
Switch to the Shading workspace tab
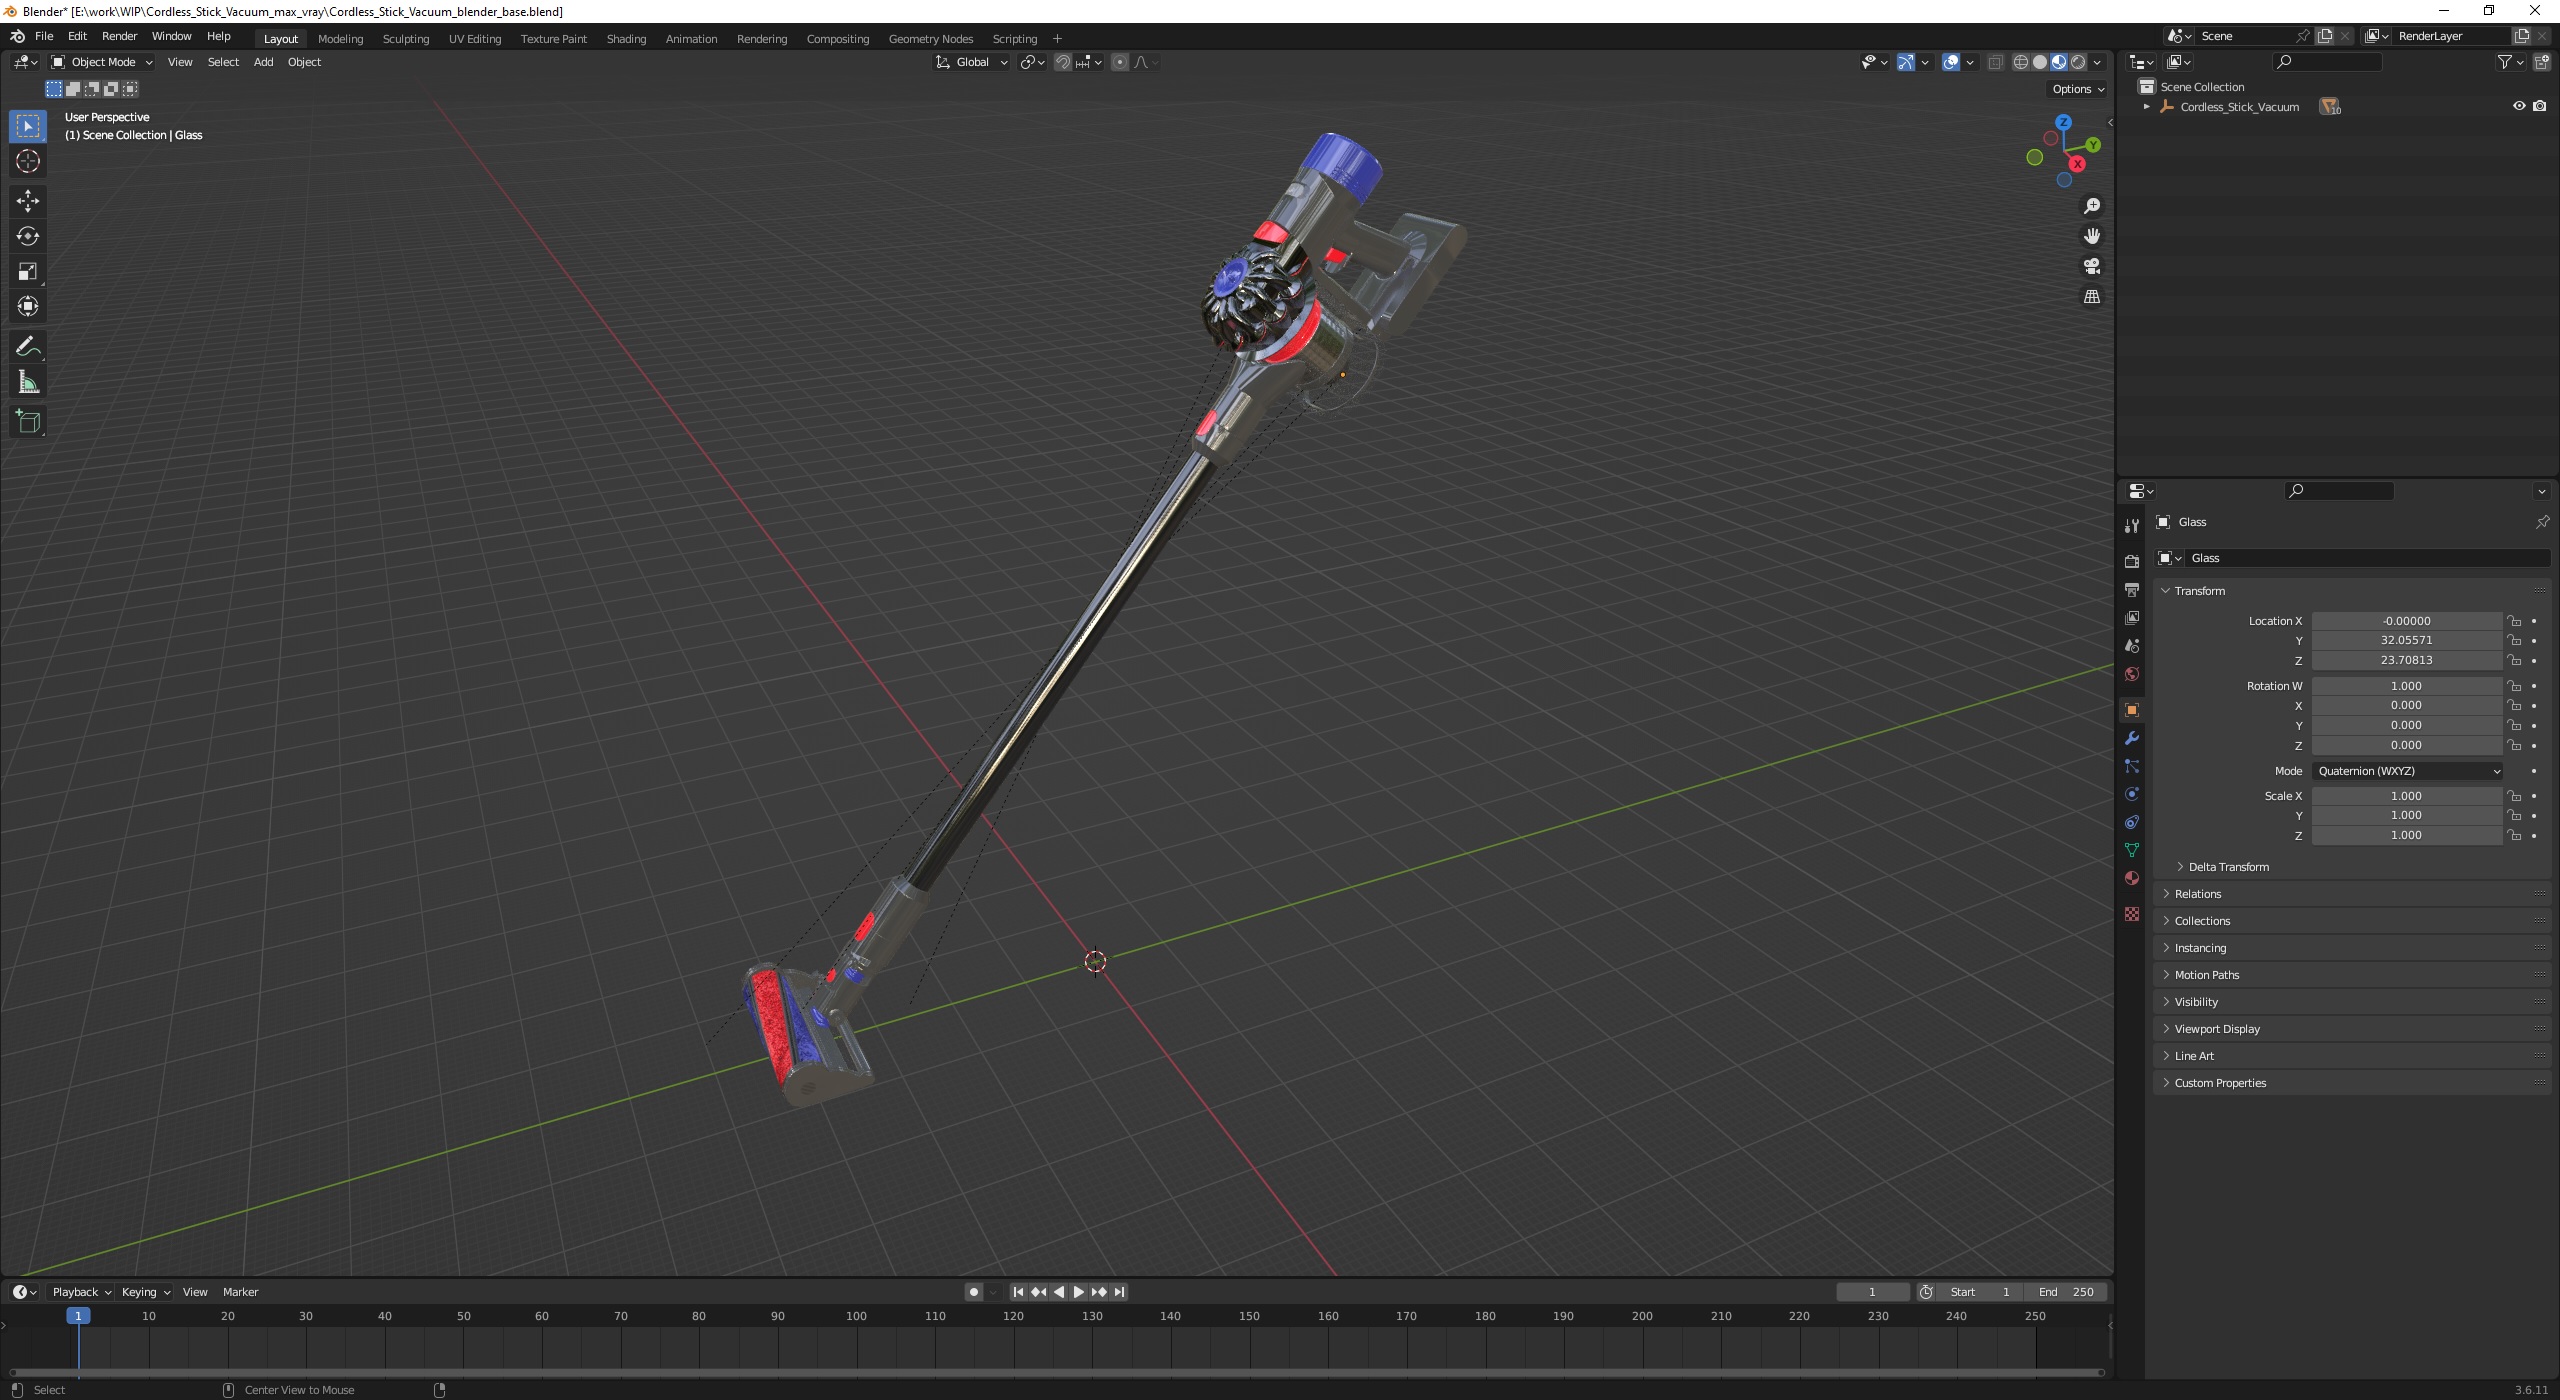[x=626, y=39]
